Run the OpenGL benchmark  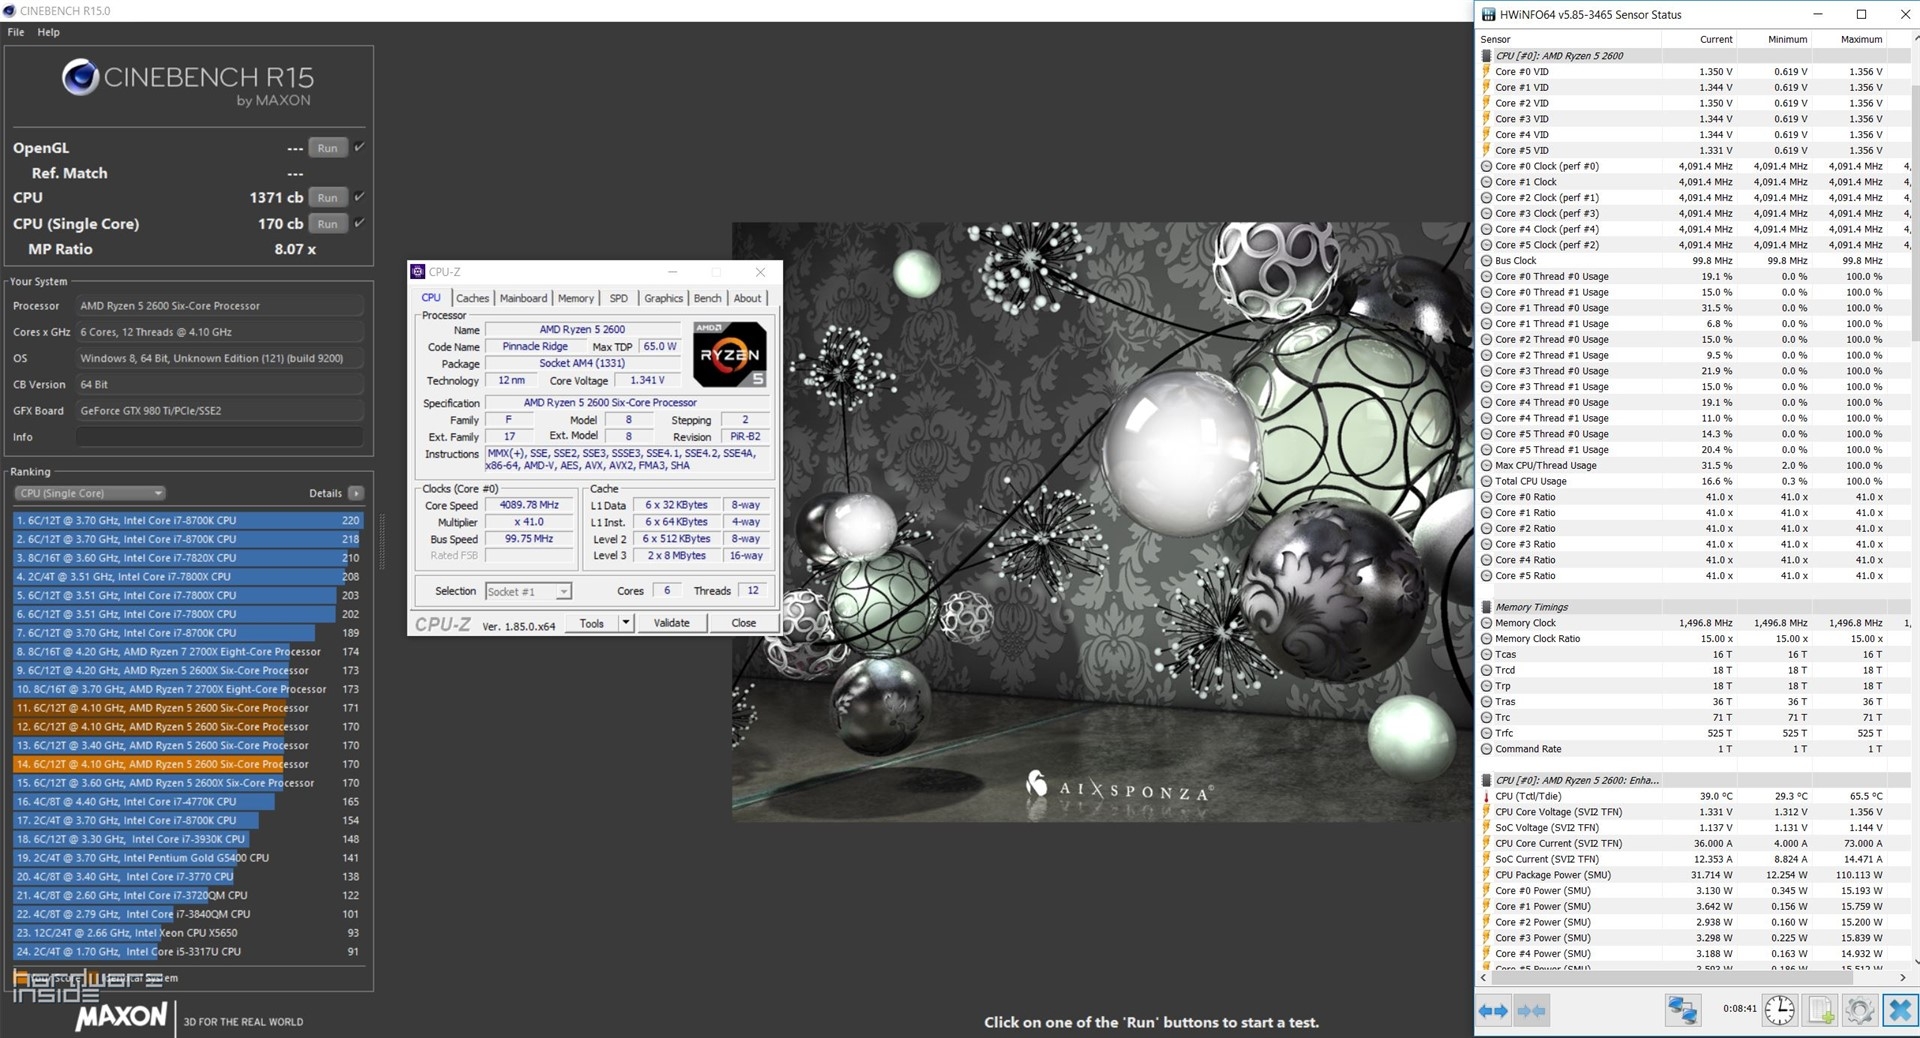(328, 148)
